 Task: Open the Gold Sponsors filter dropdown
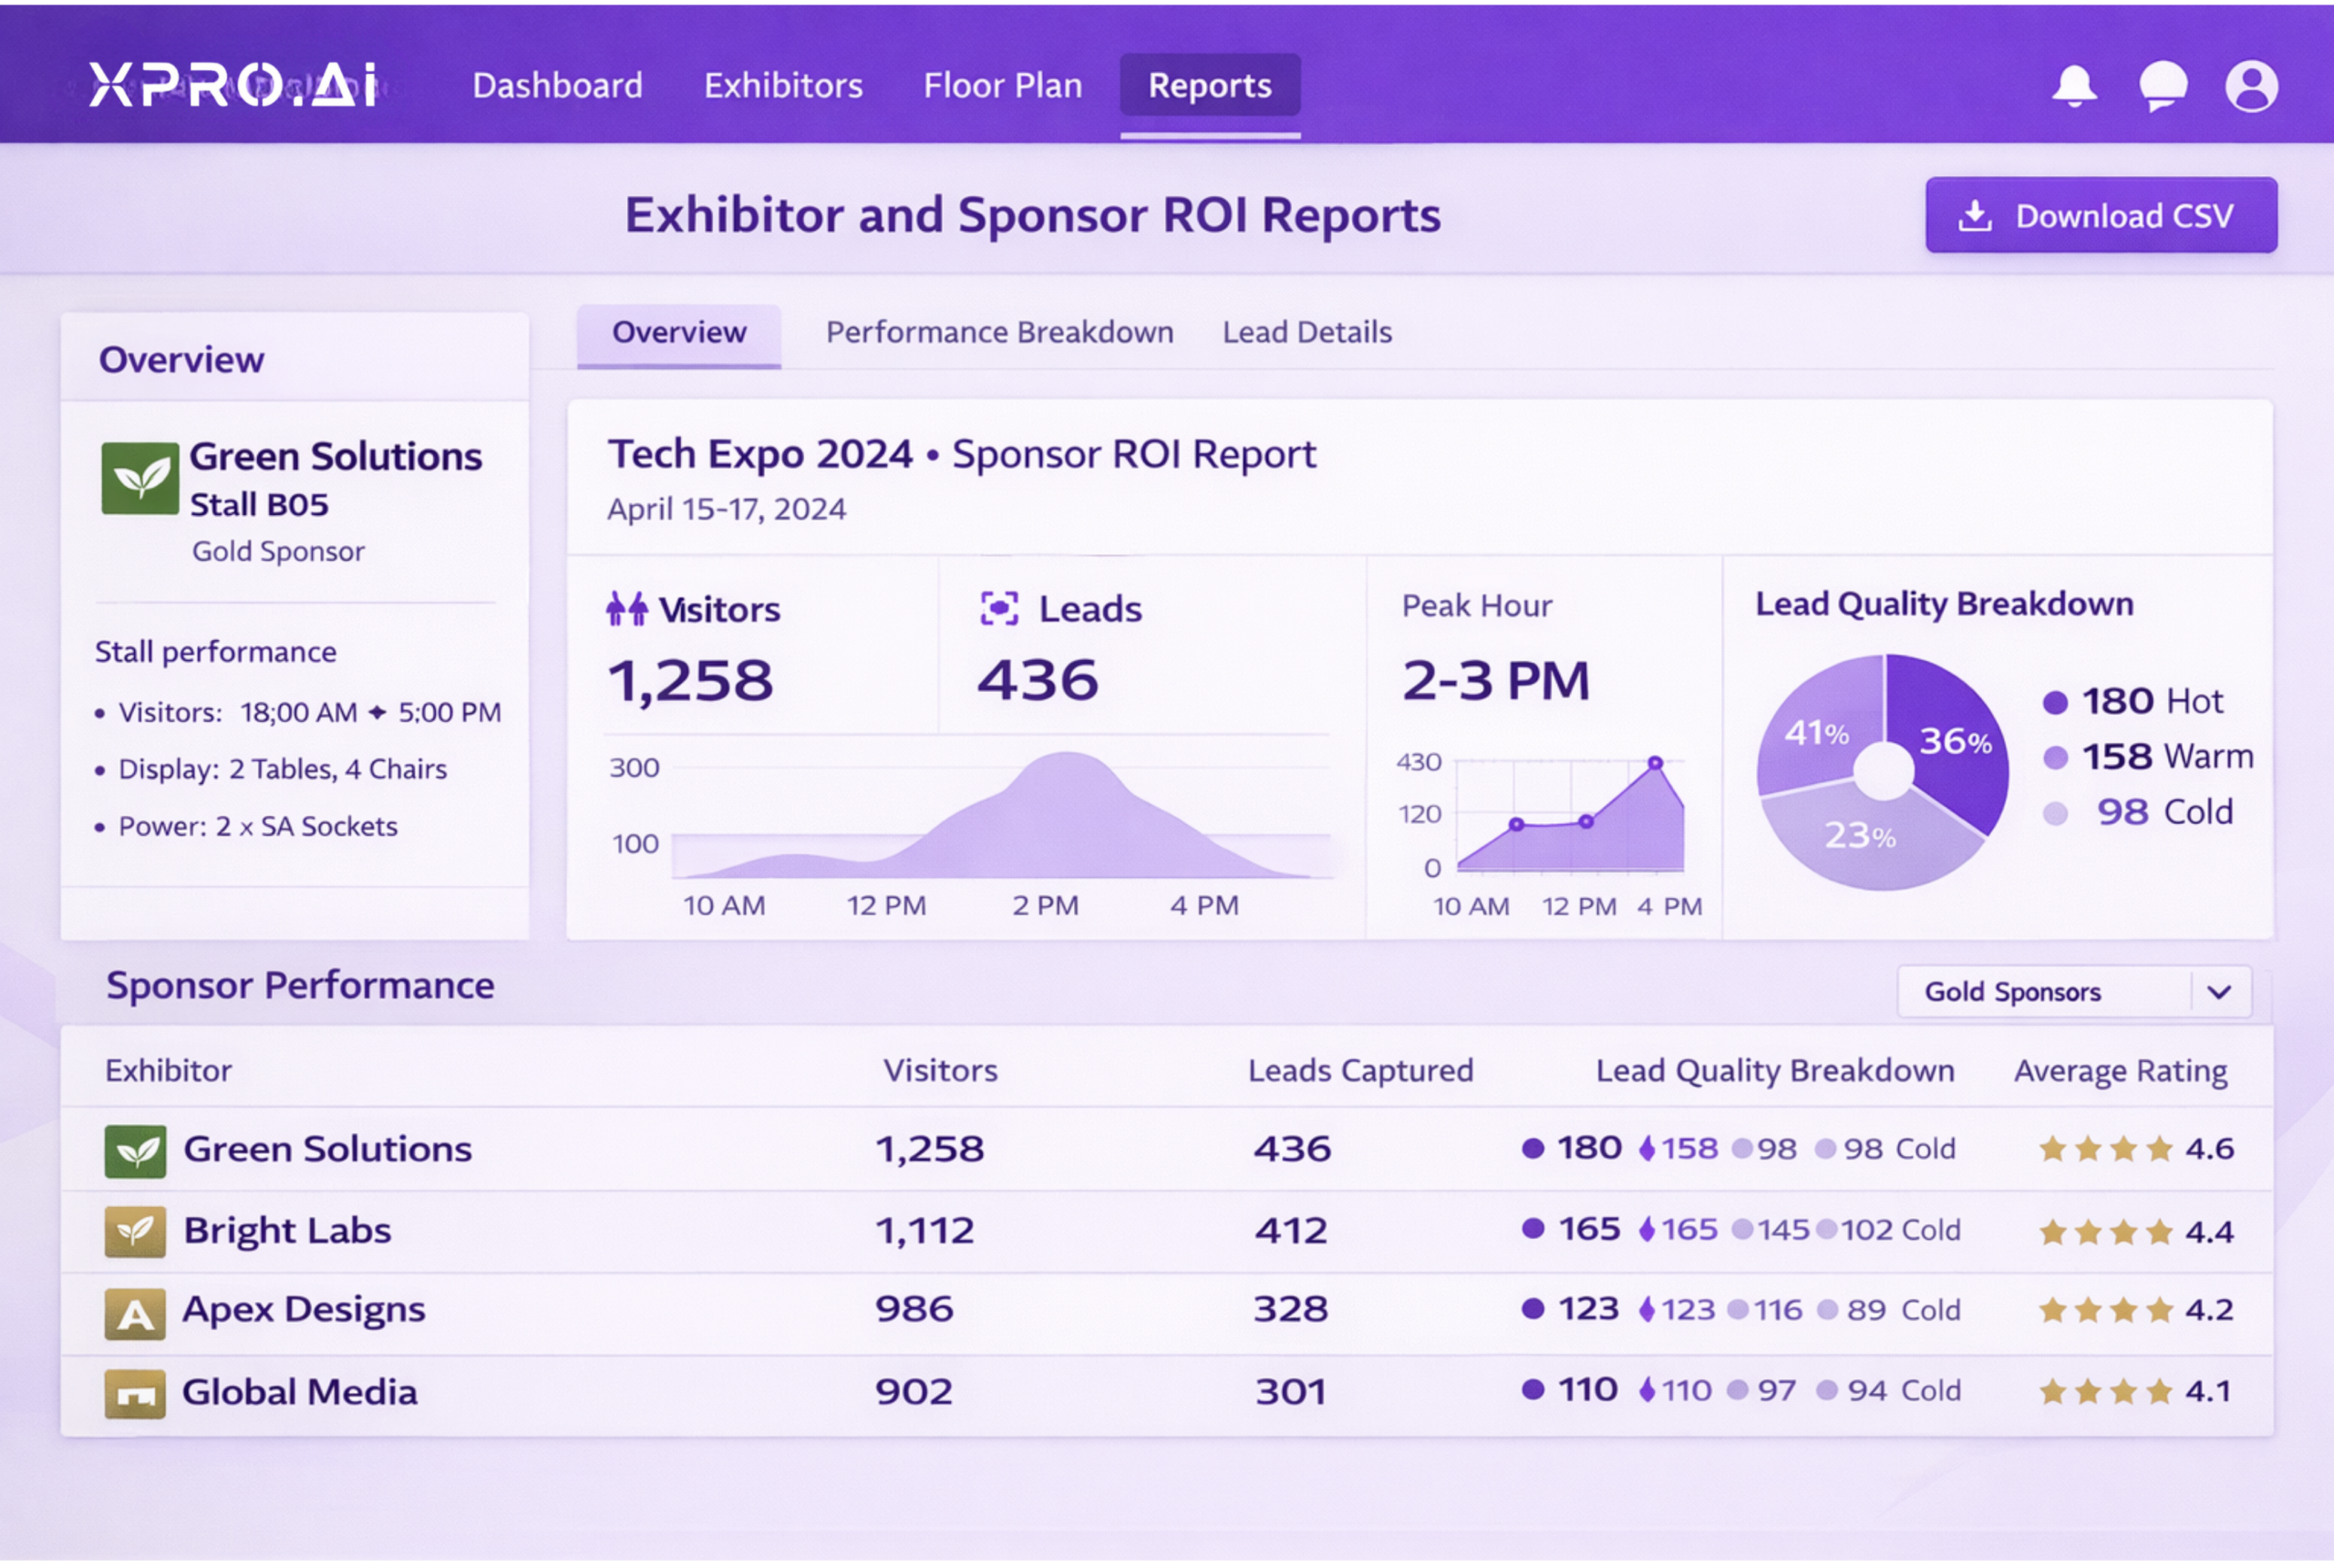click(2074, 991)
